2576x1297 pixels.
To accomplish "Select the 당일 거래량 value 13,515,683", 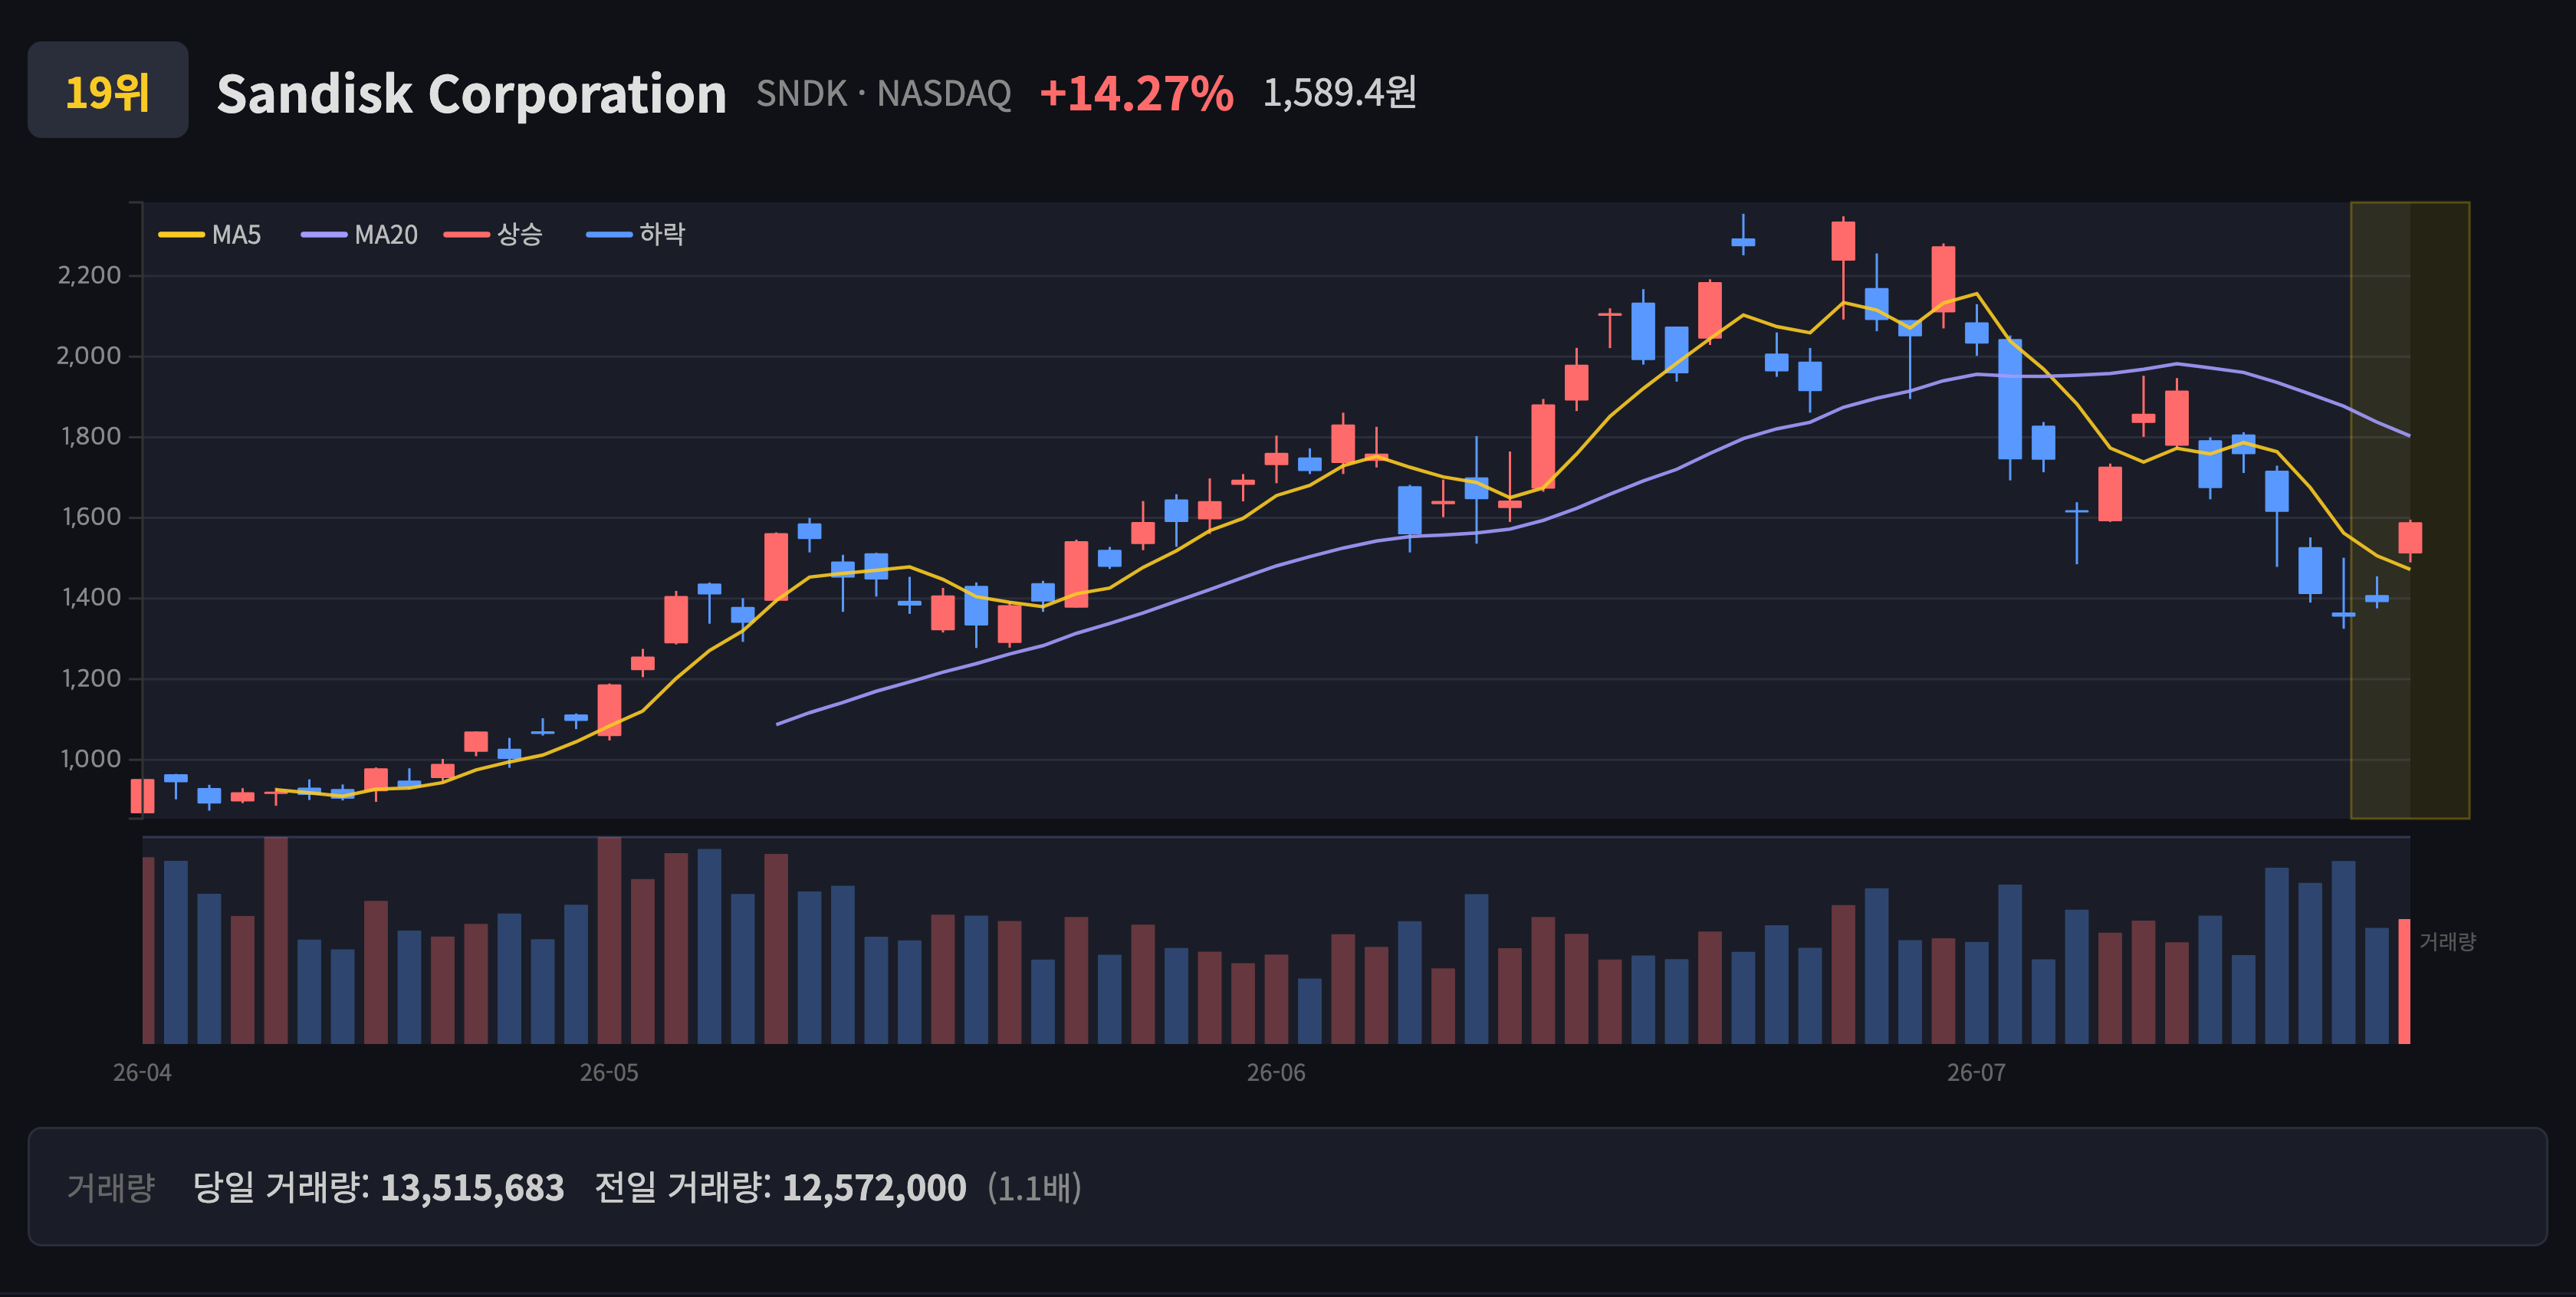I will pyautogui.click(x=472, y=1188).
